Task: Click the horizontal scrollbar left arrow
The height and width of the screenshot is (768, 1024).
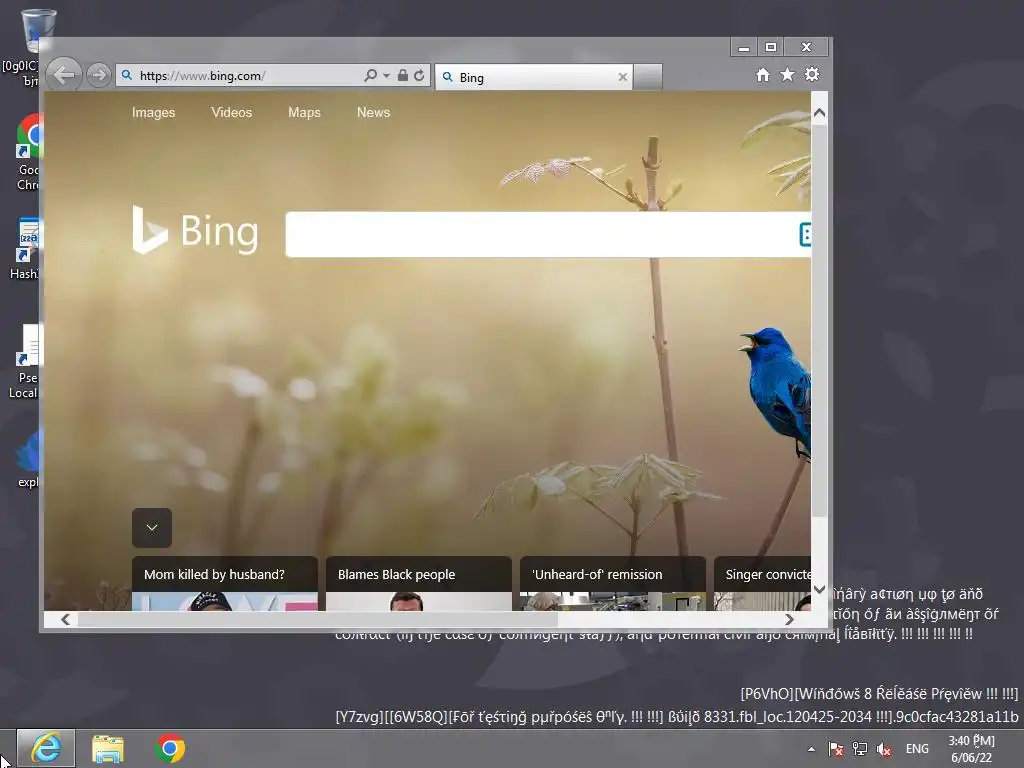Action: [x=65, y=619]
